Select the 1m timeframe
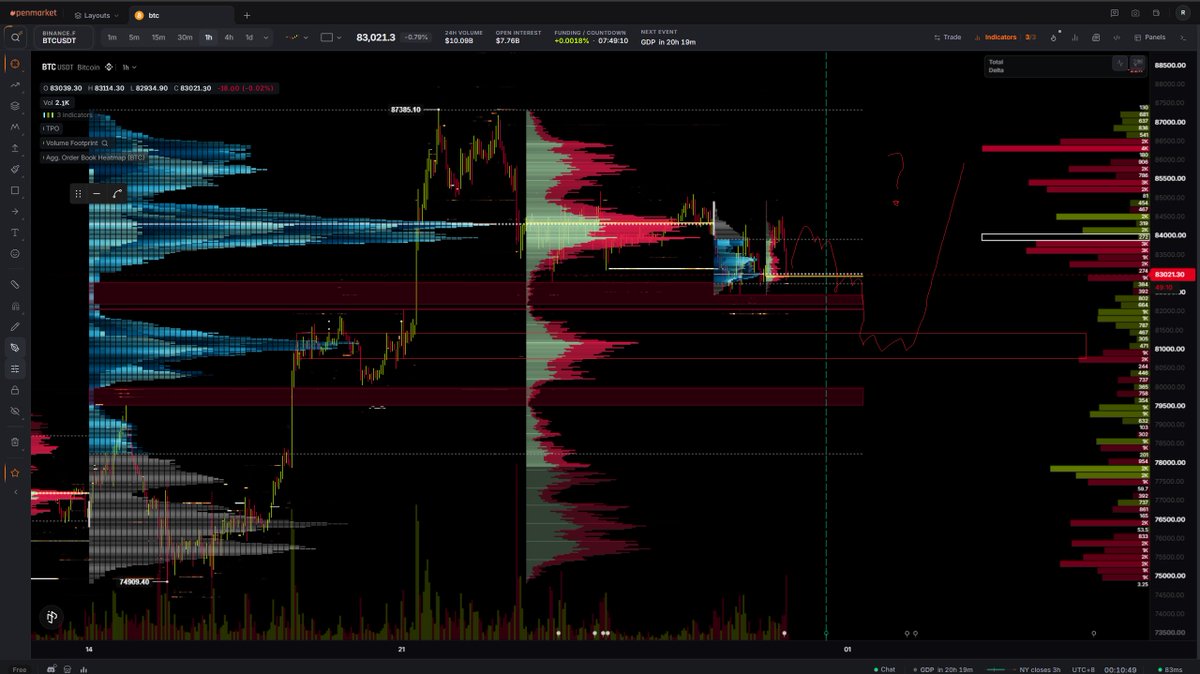The image size is (1200, 674). click(x=112, y=37)
